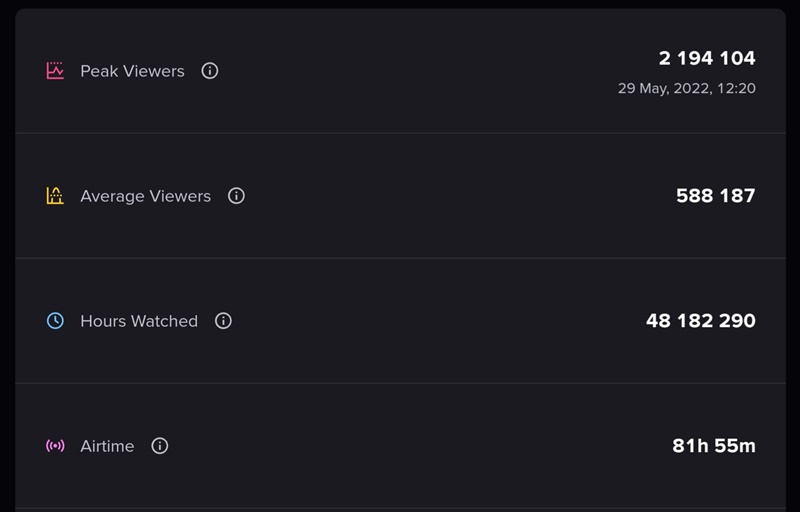Select the Hours Watched label
The width and height of the screenshot is (800, 512).
click(139, 321)
